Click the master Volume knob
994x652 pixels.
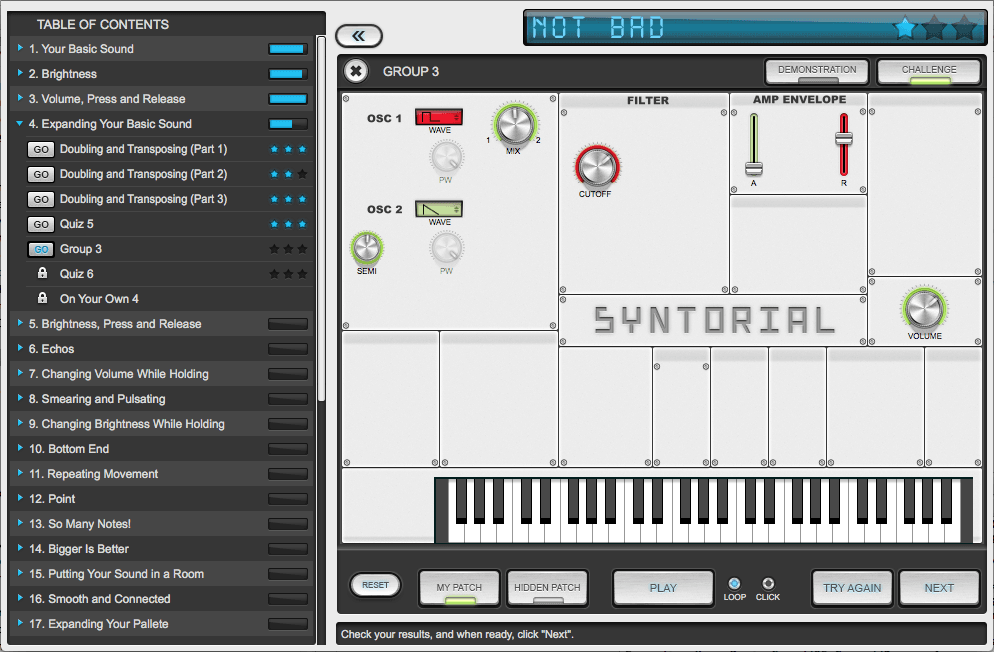(x=924, y=309)
